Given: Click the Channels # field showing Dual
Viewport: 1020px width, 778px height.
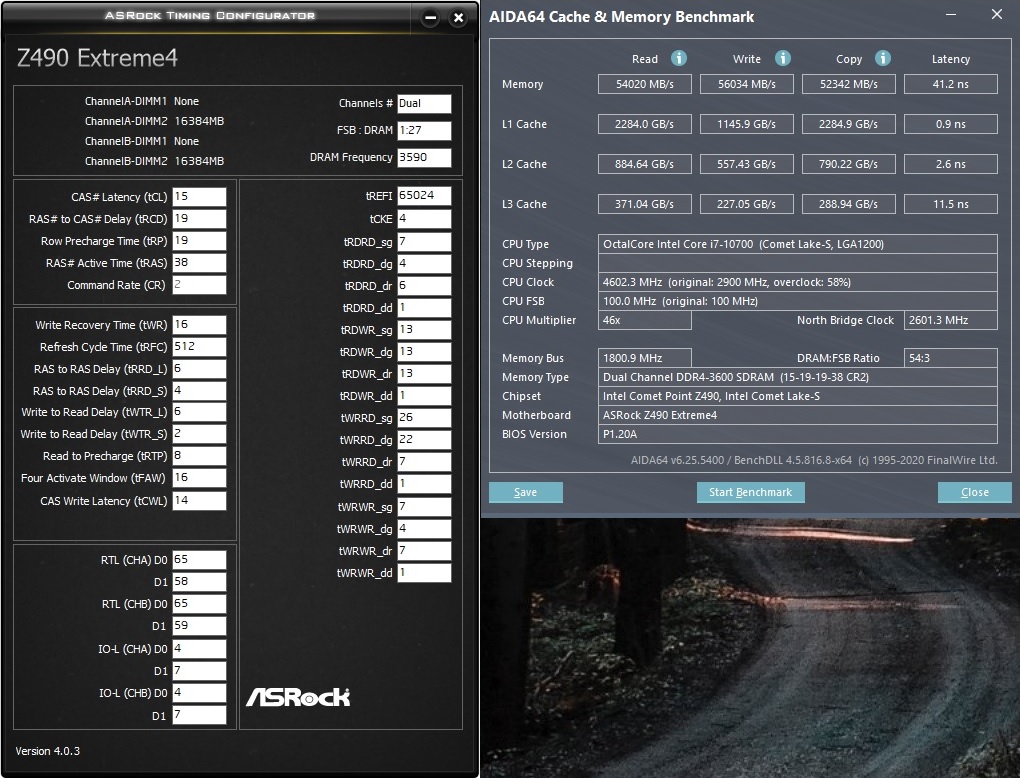Looking at the screenshot, I should [424, 103].
